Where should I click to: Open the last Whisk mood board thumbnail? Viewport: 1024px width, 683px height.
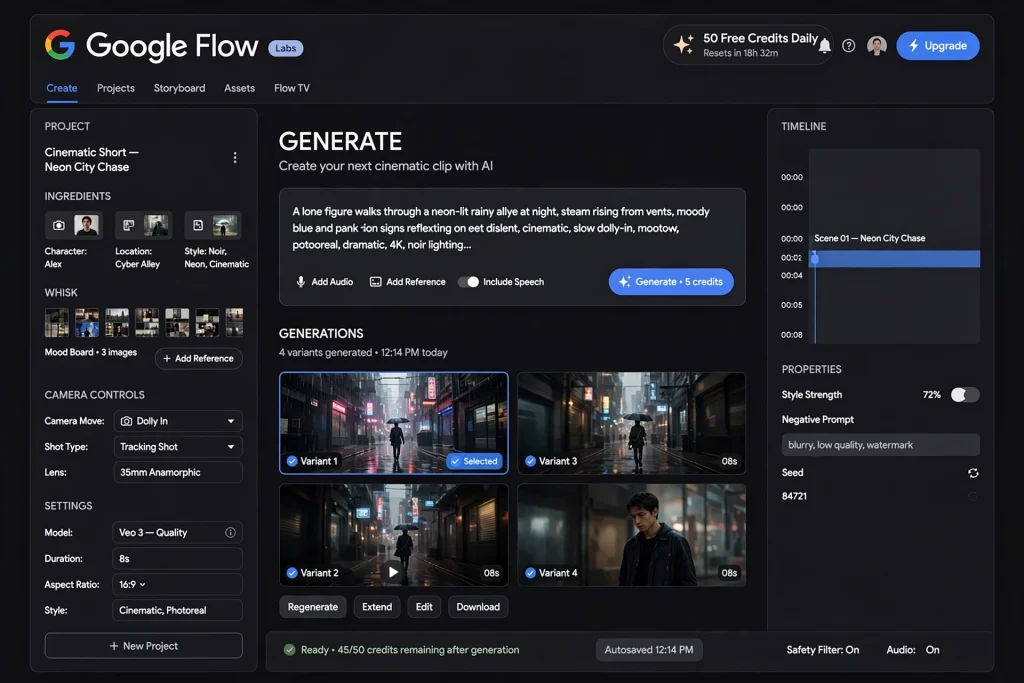234,323
